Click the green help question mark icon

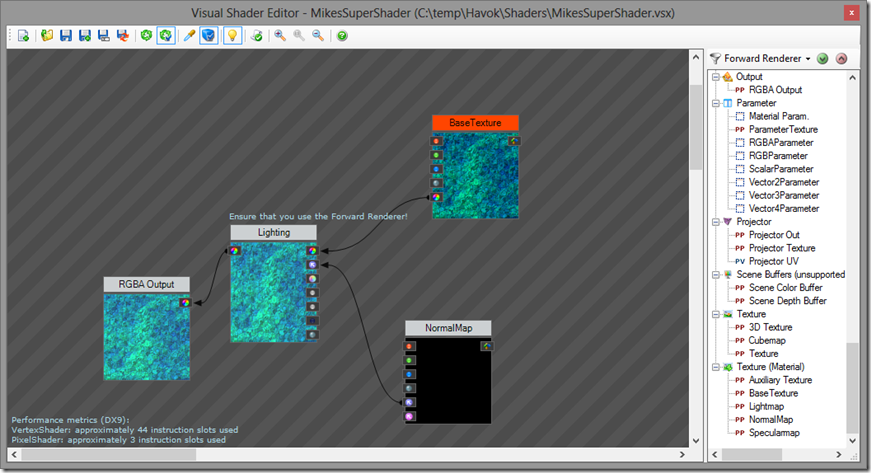coord(342,36)
